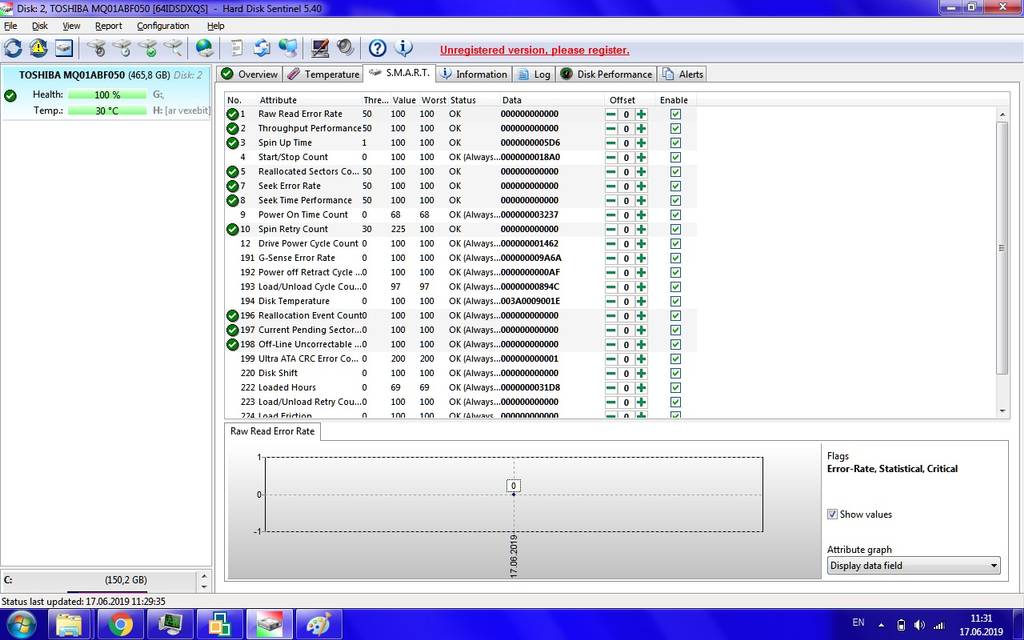Image resolution: width=1024 pixels, height=640 pixels.
Task: Click the disk with clock-arrow test icon
Action: [97, 48]
